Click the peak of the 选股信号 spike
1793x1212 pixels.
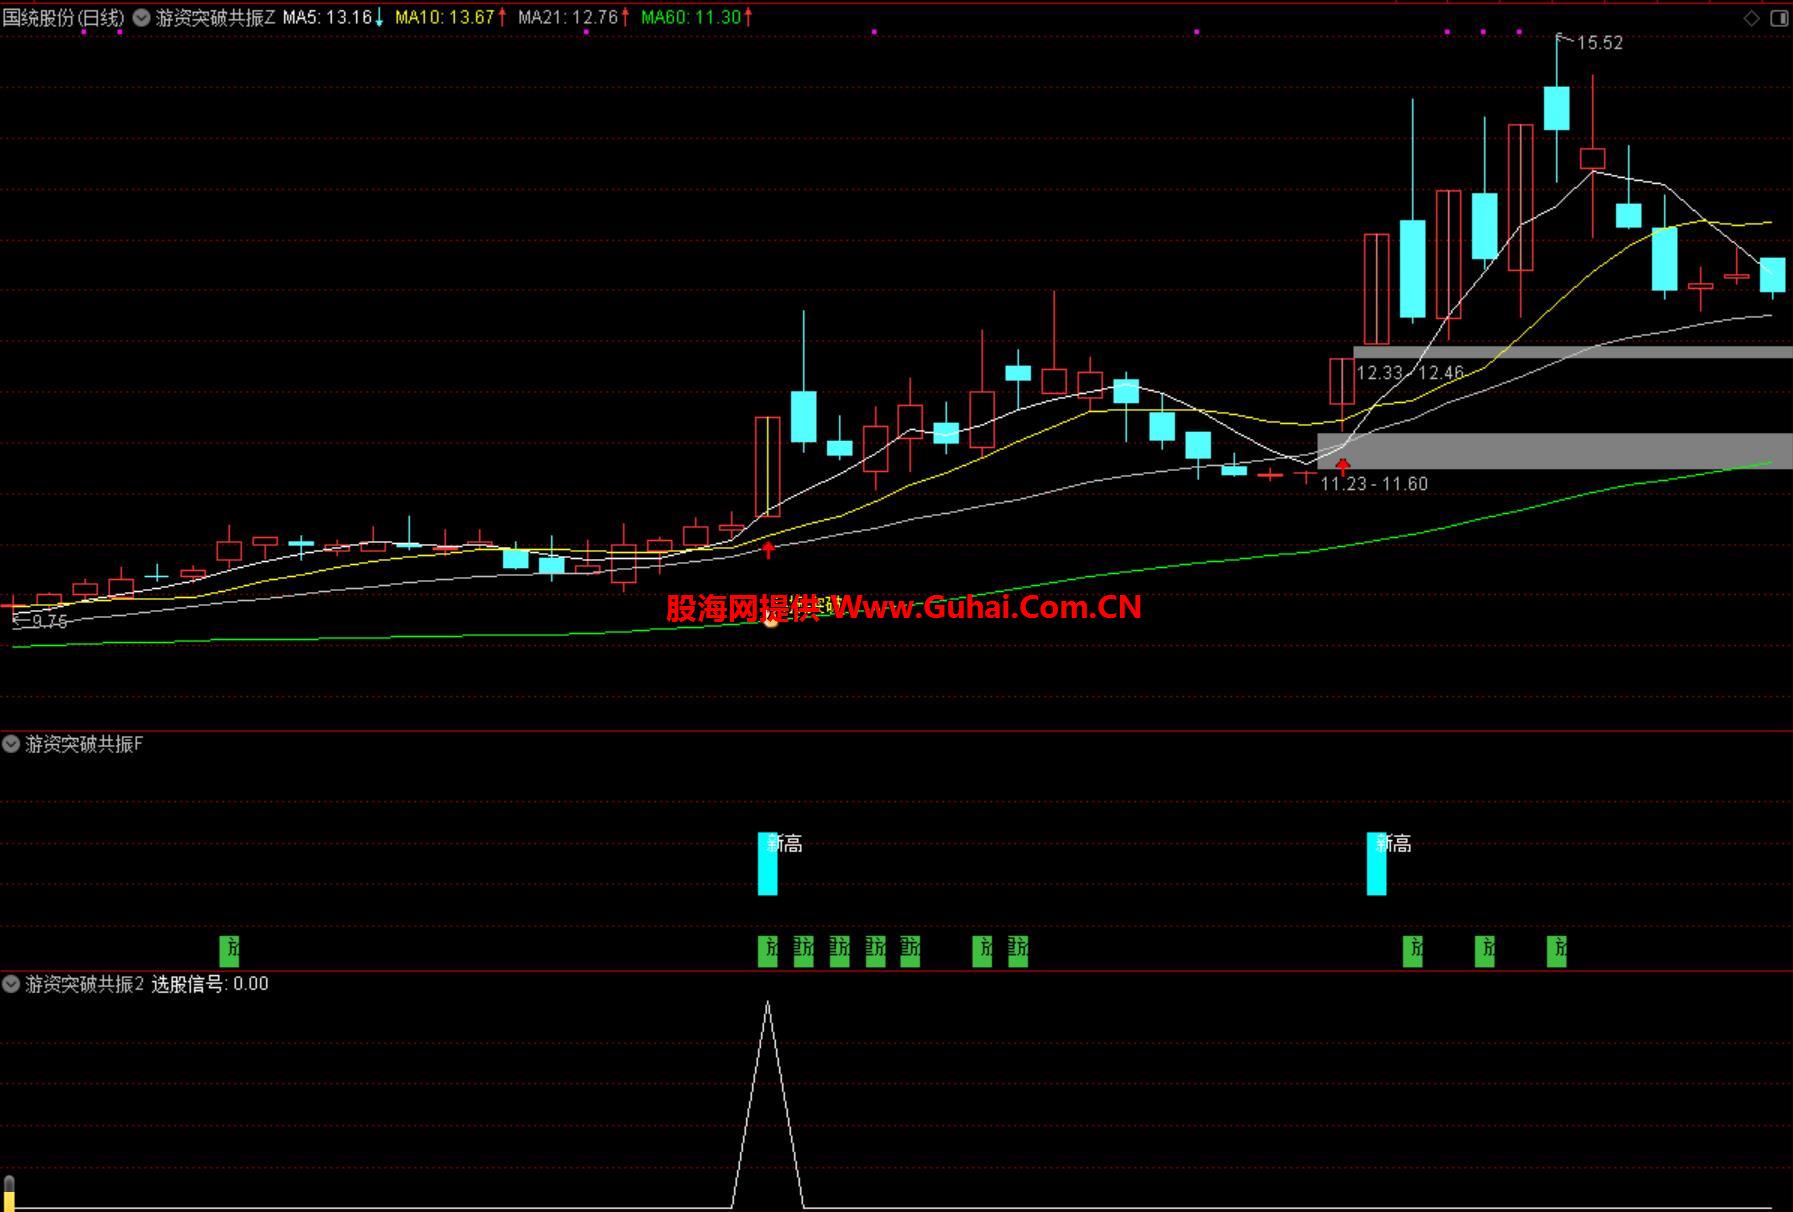click(x=767, y=1003)
